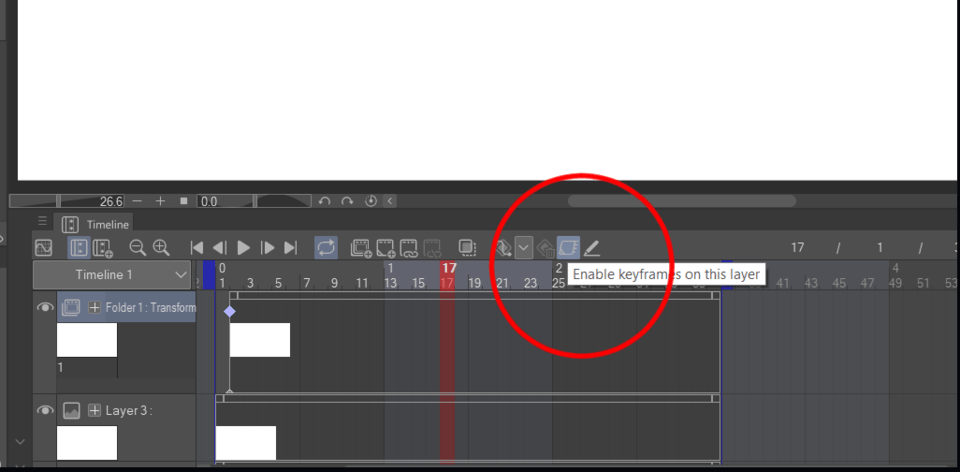The height and width of the screenshot is (472, 960).
Task: Zoom in the timeline view
Action: click(x=161, y=248)
